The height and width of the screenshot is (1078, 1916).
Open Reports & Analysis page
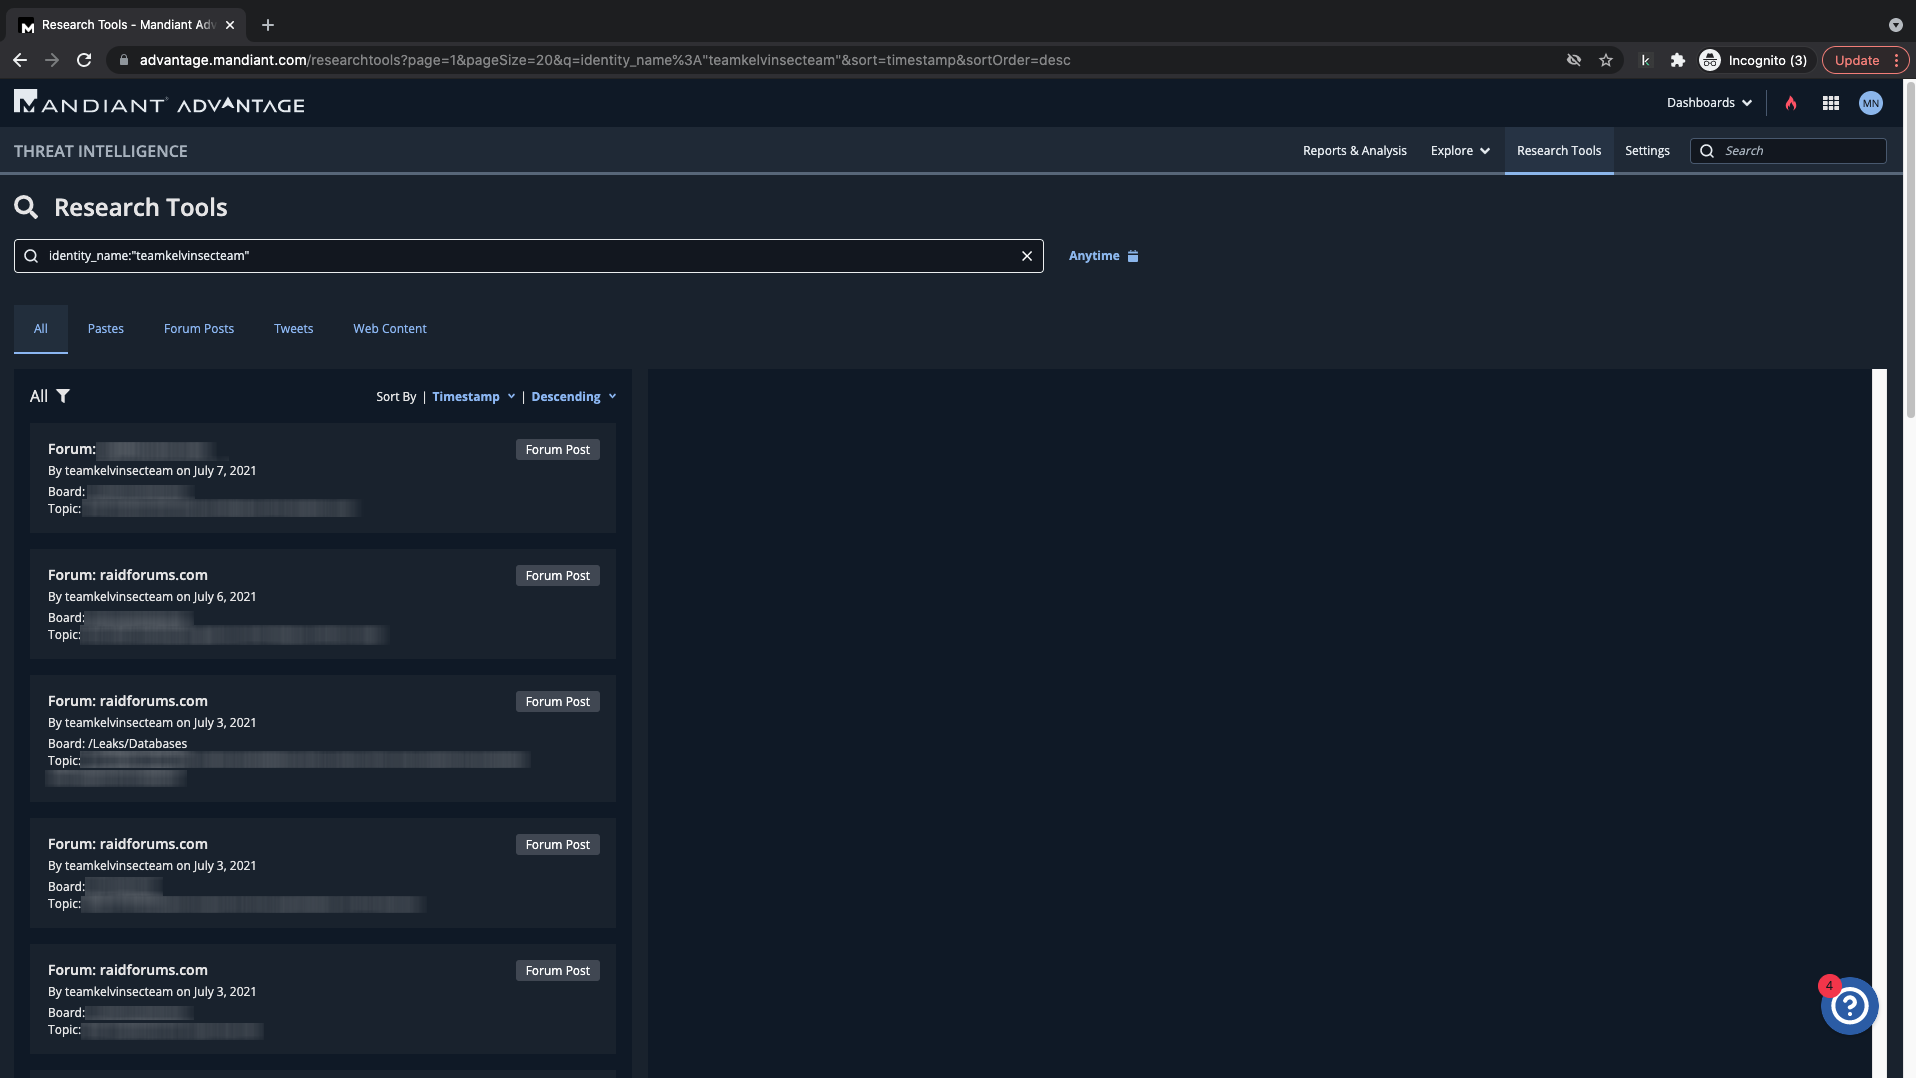pyautogui.click(x=1354, y=151)
